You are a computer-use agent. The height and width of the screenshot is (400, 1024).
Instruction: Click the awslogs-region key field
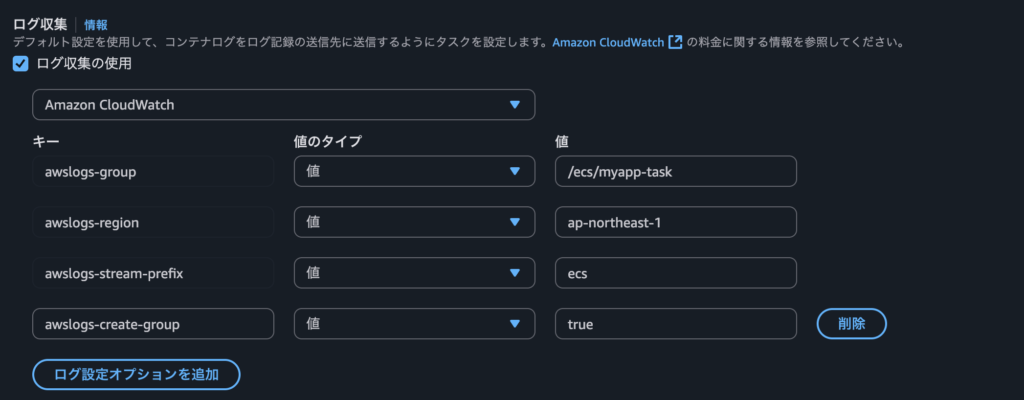click(153, 222)
